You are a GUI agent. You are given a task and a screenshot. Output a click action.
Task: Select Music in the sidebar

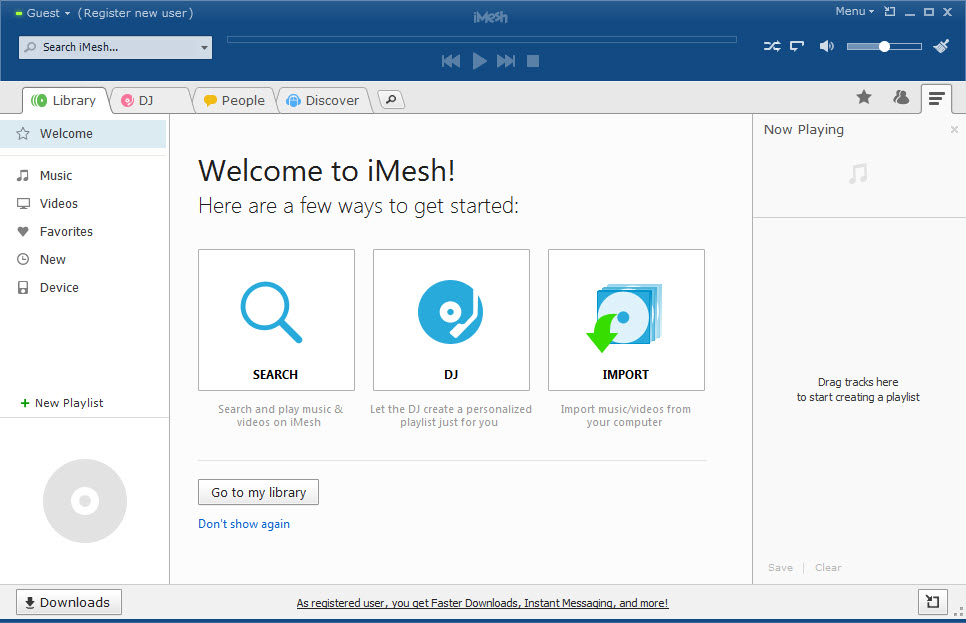click(83, 176)
